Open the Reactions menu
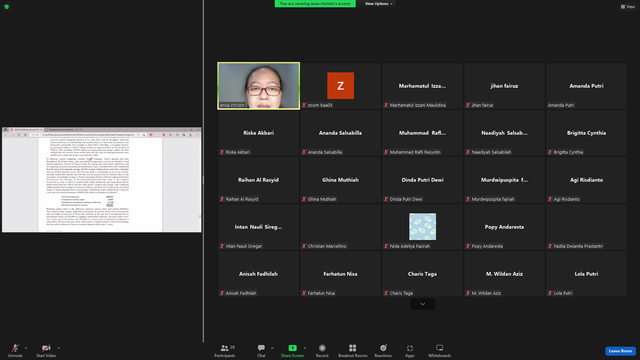Viewport: 640px width, 360px height. (383, 350)
